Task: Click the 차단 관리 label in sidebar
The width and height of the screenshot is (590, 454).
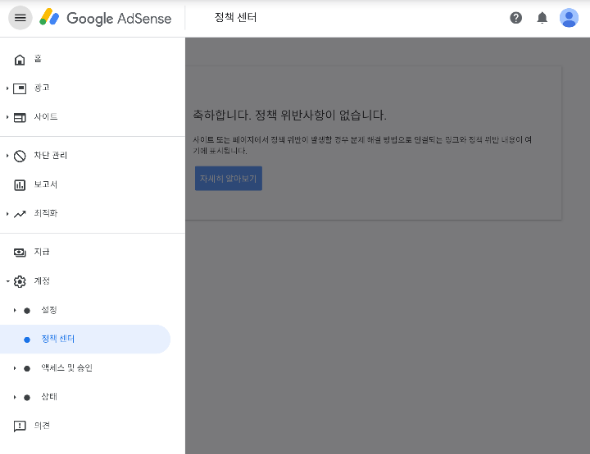Action: click(50, 155)
